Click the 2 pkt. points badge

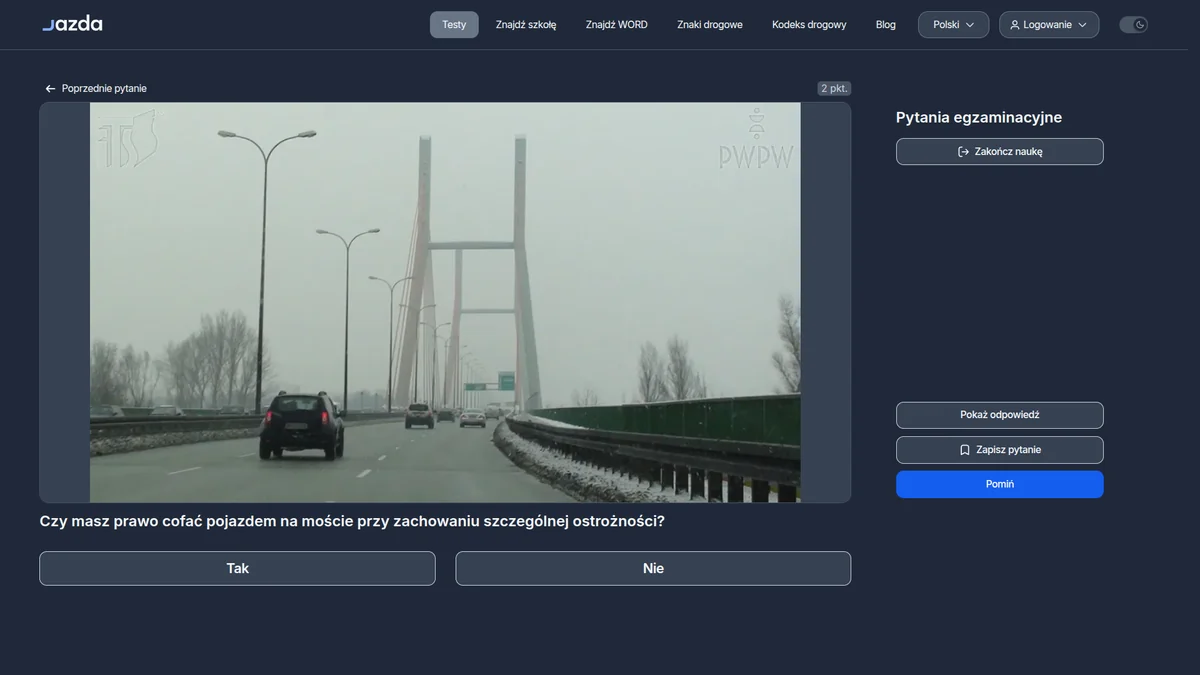(x=834, y=89)
